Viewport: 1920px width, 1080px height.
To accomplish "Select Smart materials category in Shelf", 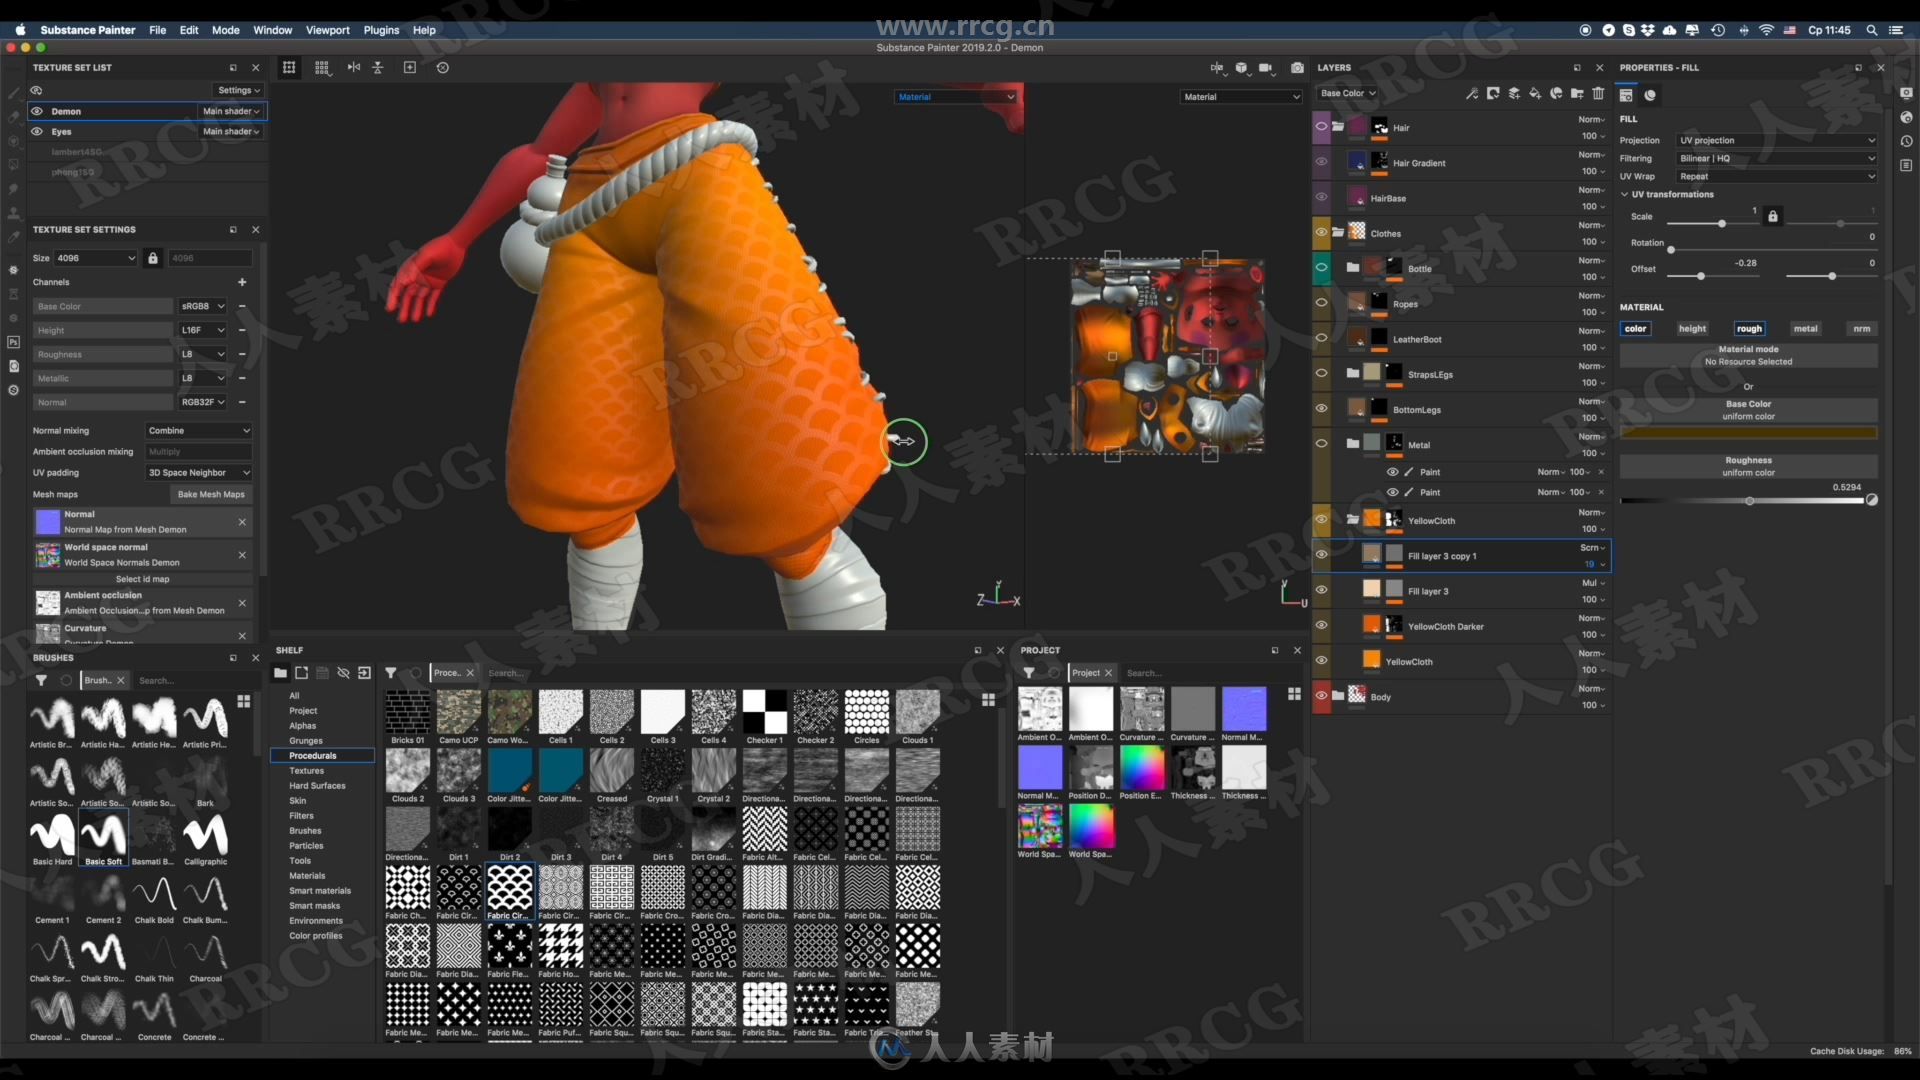I will point(320,891).
